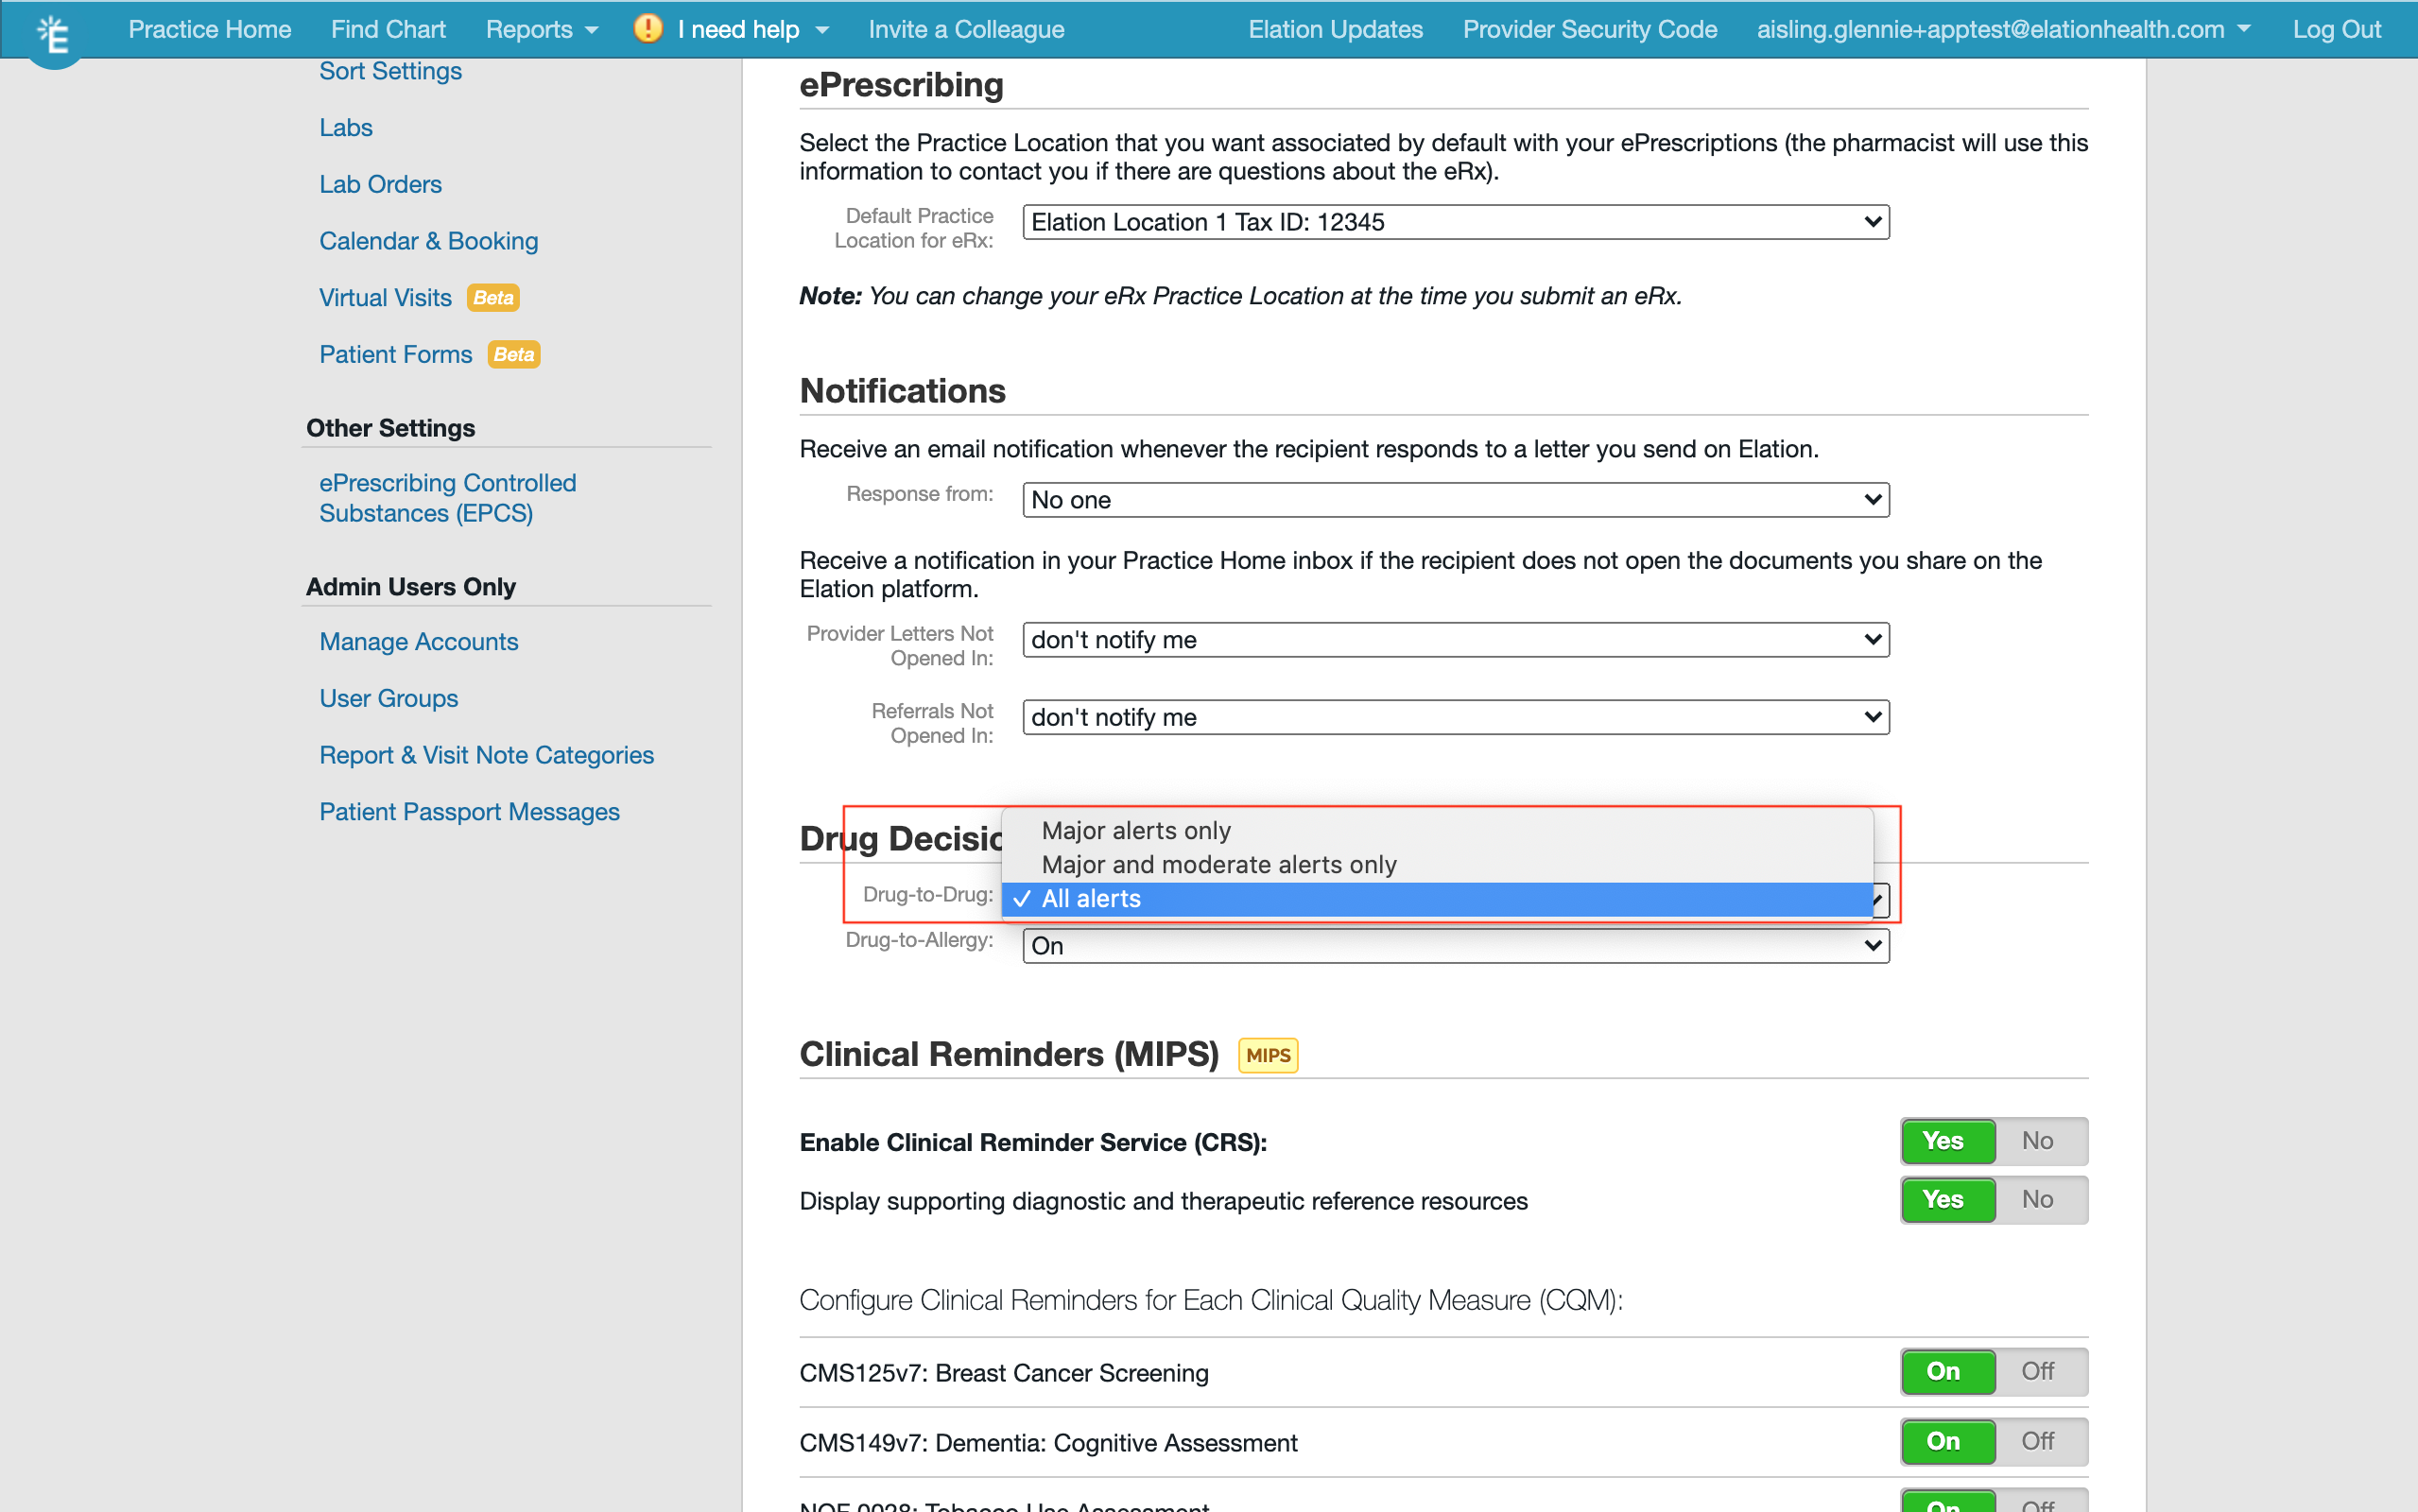The image size is (2418, 1512).
Task: Select Major alerts only option
Action: click(x=1136, y=831)
